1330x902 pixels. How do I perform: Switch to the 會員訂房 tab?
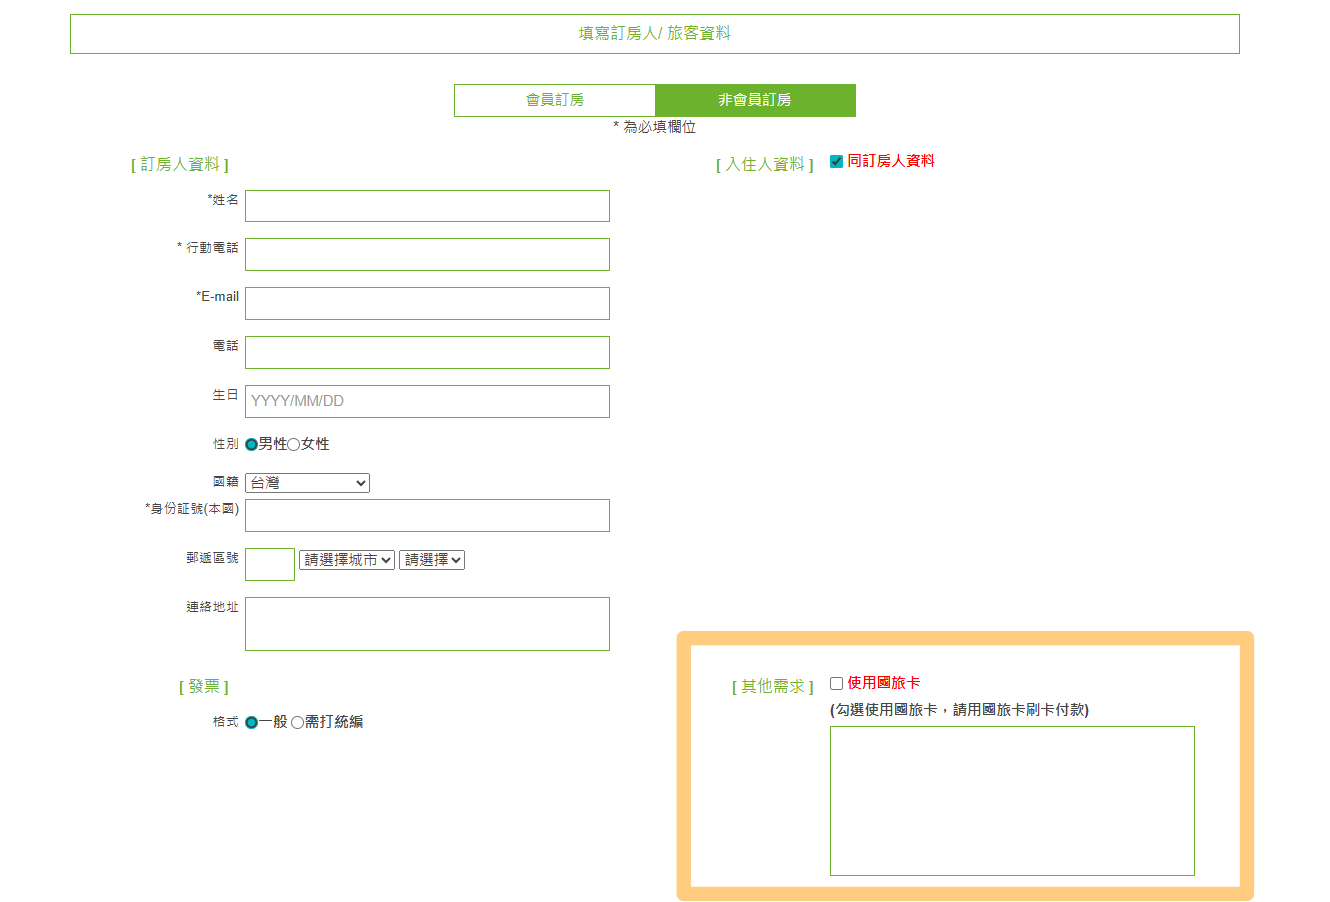[555, 100]
